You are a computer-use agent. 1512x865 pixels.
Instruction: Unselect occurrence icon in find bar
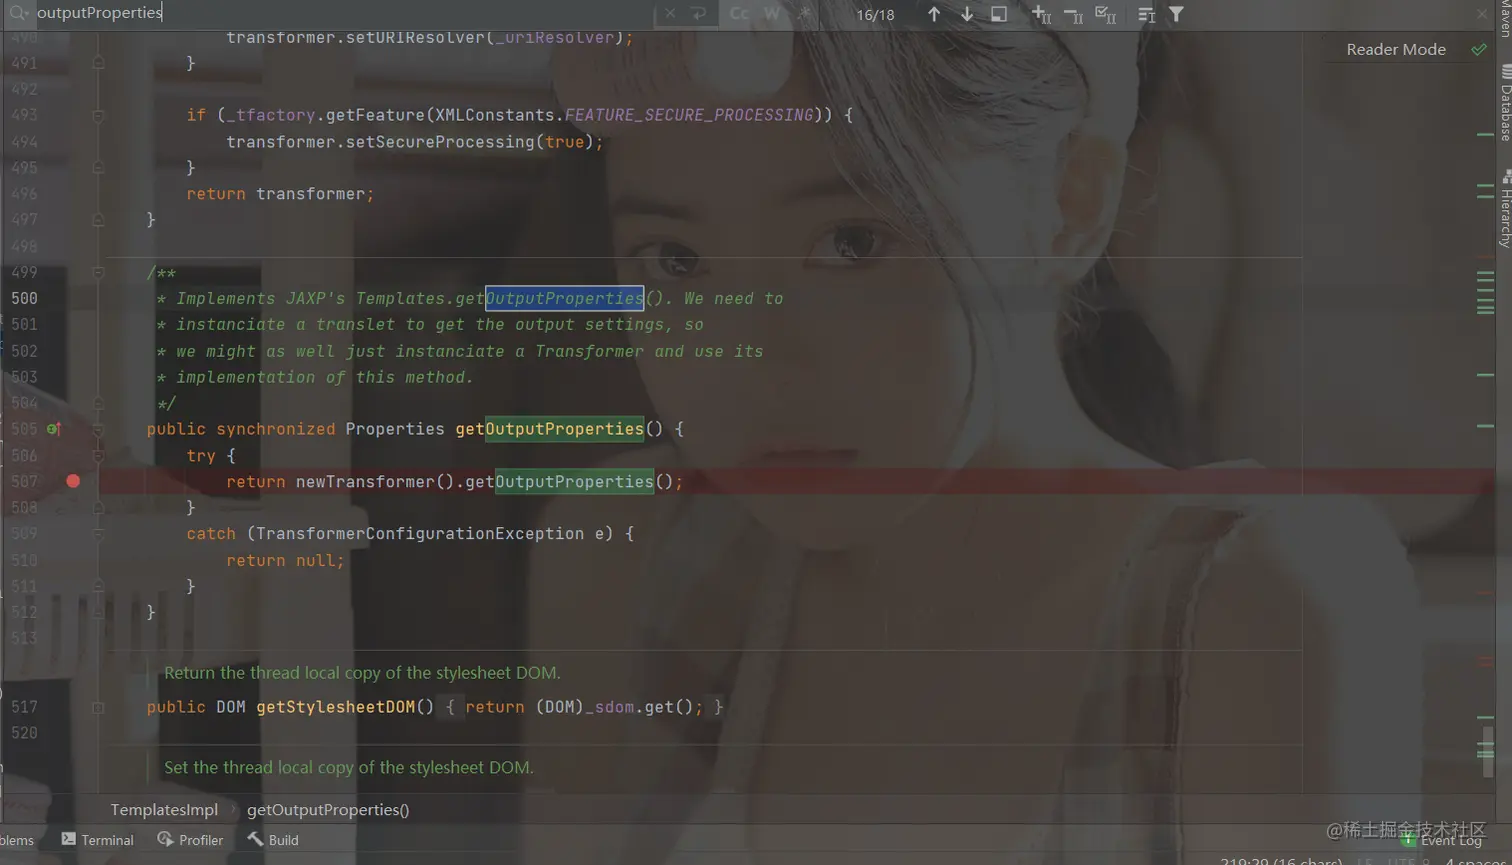[1073, 14]
